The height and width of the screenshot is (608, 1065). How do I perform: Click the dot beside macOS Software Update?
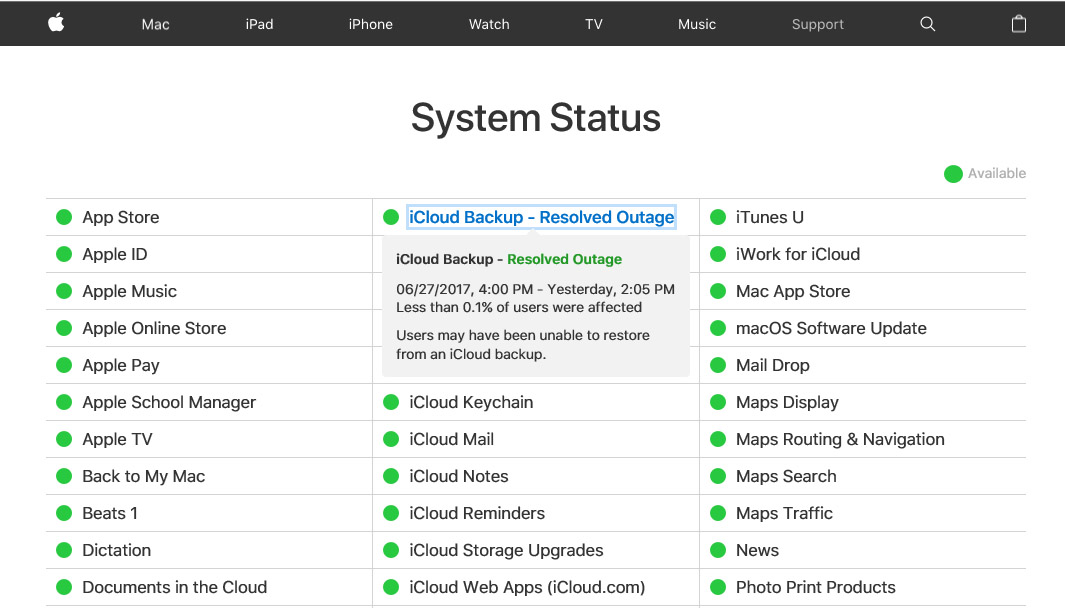point(718,328)
